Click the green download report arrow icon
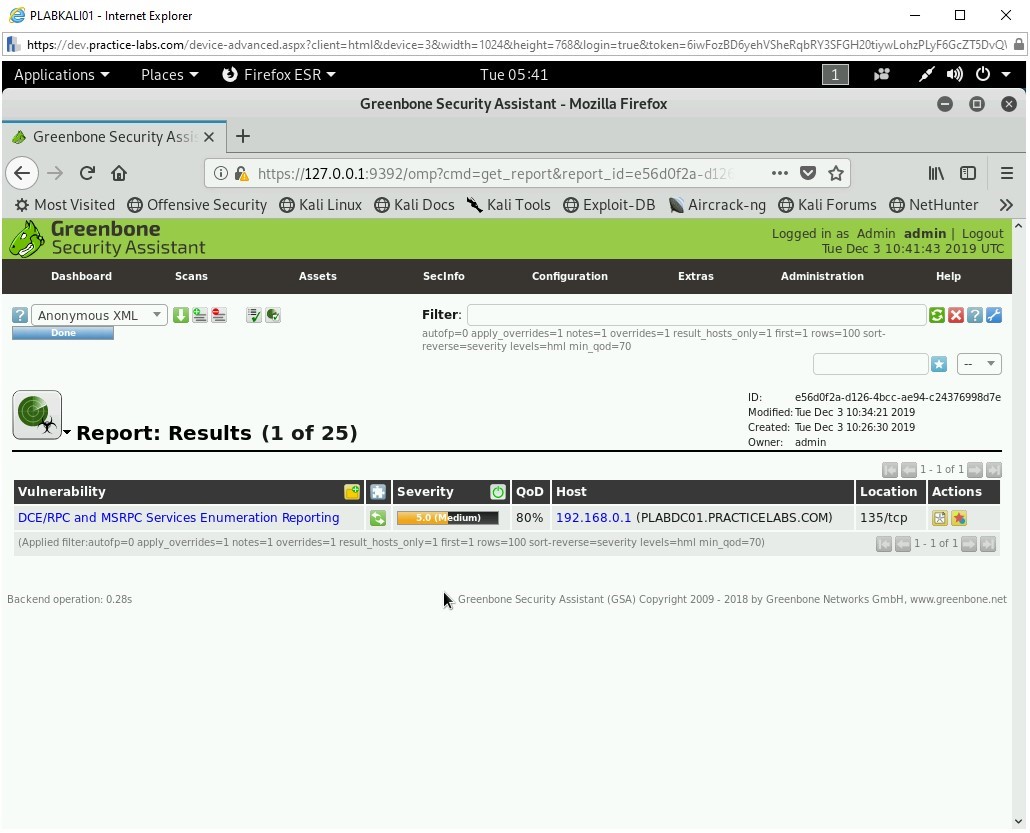The height and width of the screenshot is (833, 1030). [x=181, y=315]
